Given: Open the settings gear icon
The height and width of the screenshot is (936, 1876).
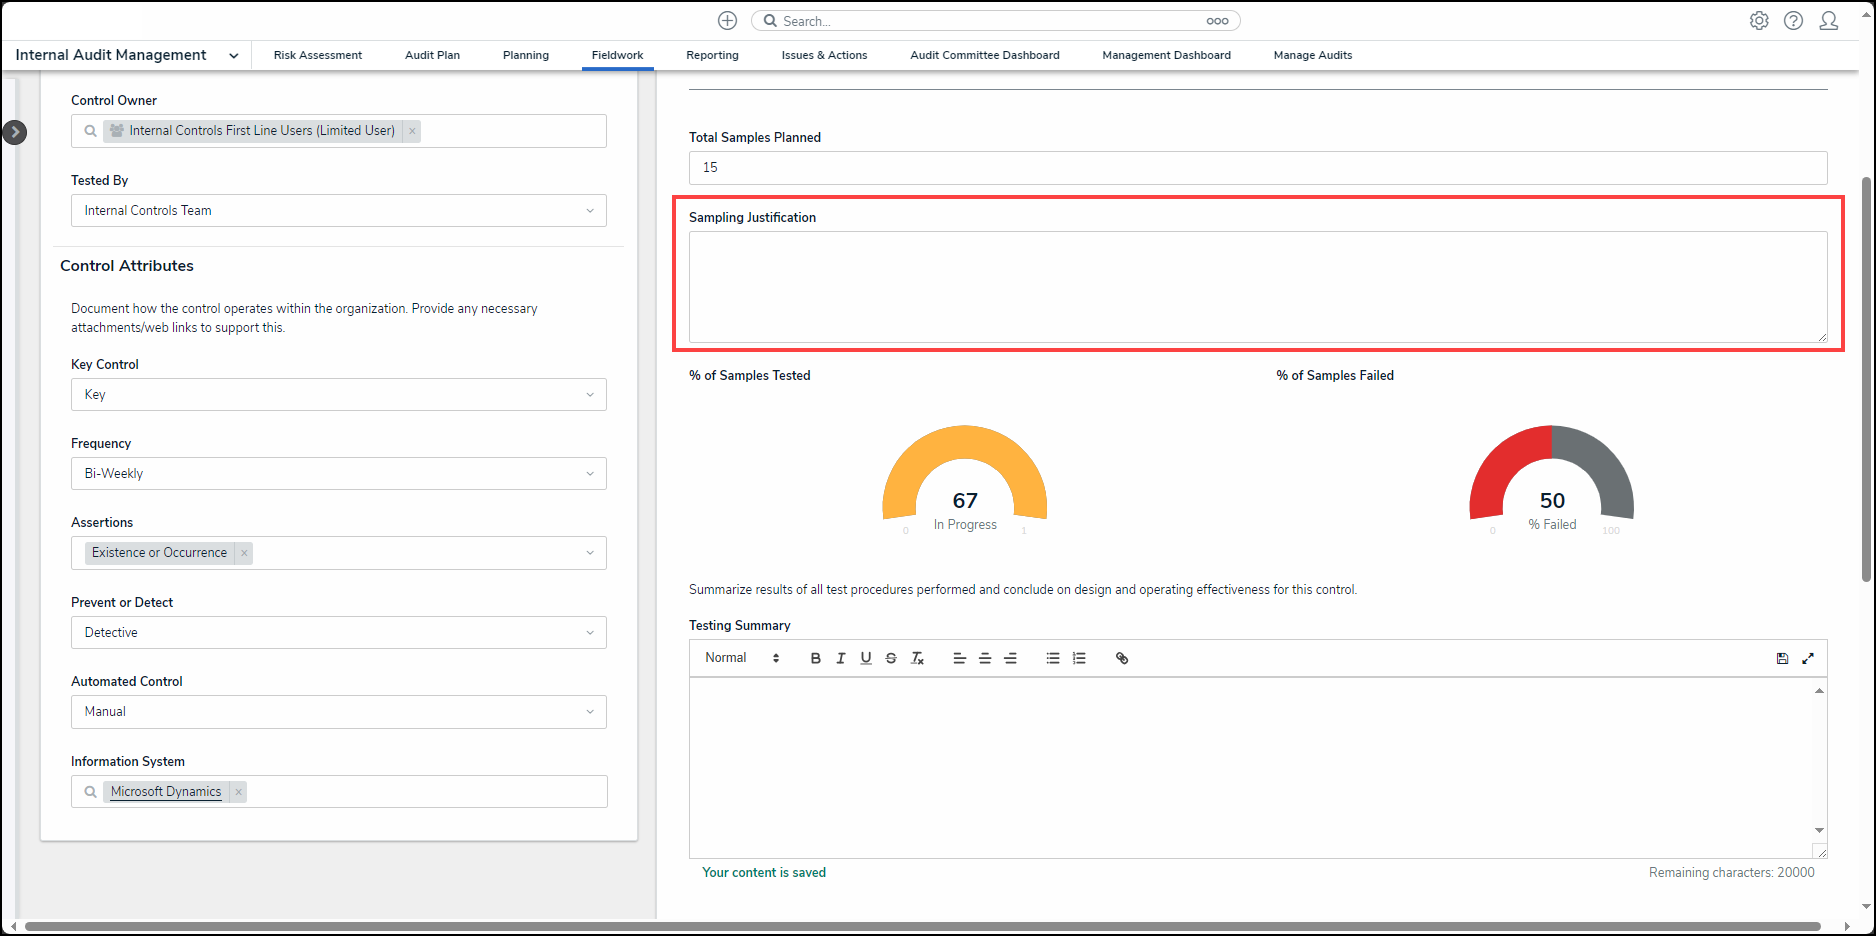Looking at the screenshot, I should click(1759, 21).
